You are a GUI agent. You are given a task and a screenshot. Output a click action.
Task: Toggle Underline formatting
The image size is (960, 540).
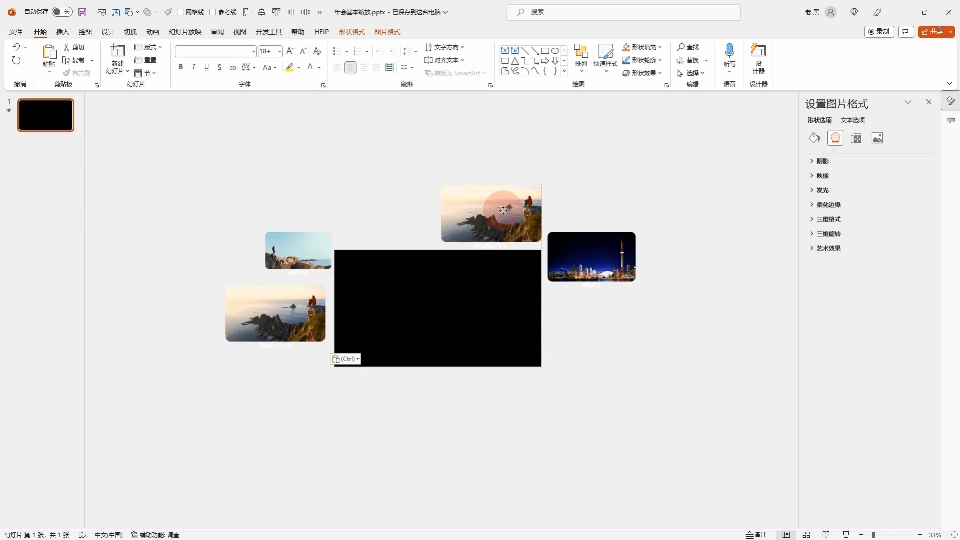[x=206, y=67]
